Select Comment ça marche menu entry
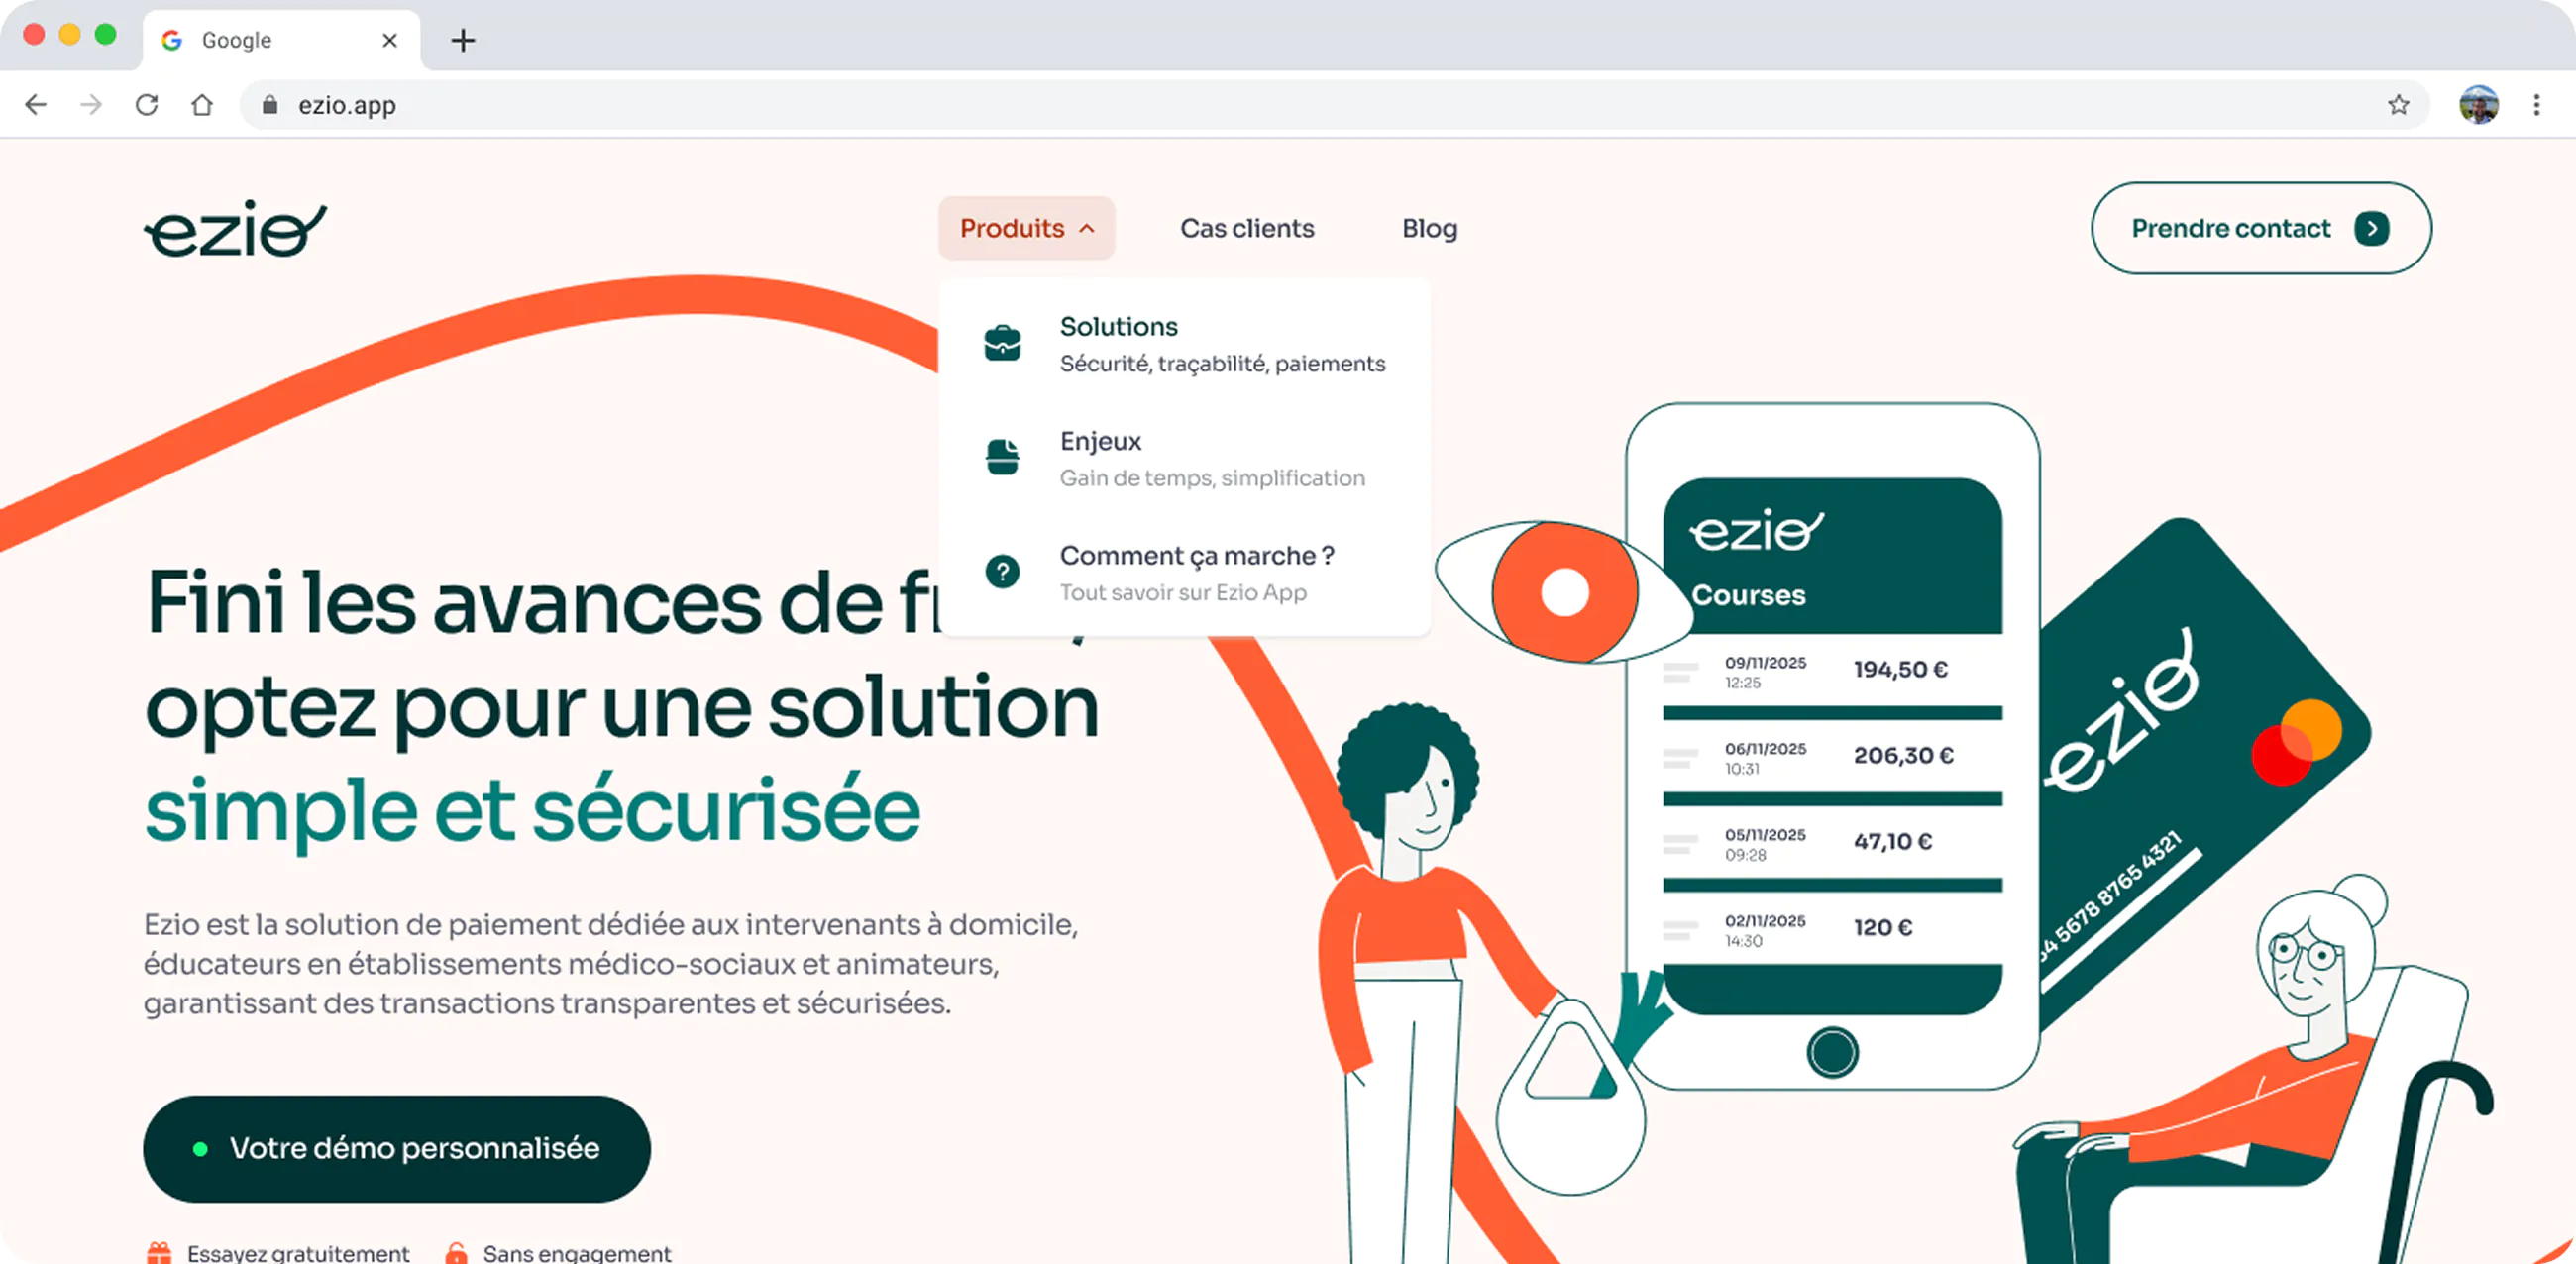Viewport: 2576px width, 1264px height. point(1185,573)
